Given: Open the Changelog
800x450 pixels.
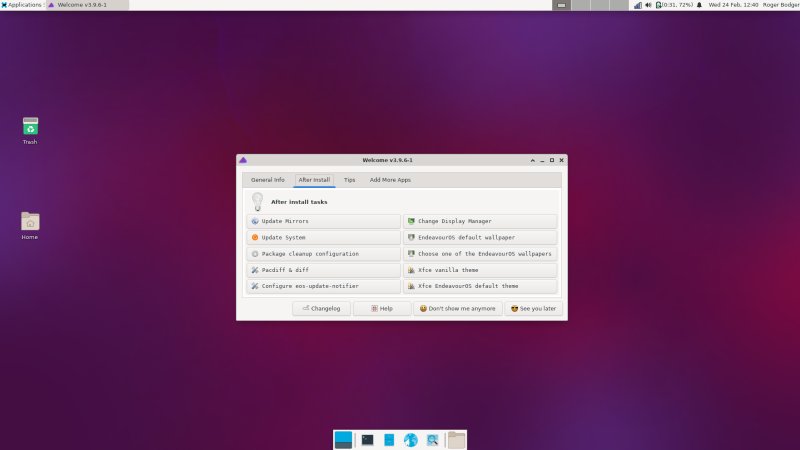Looking at the screenshot, I should point(321,309).
